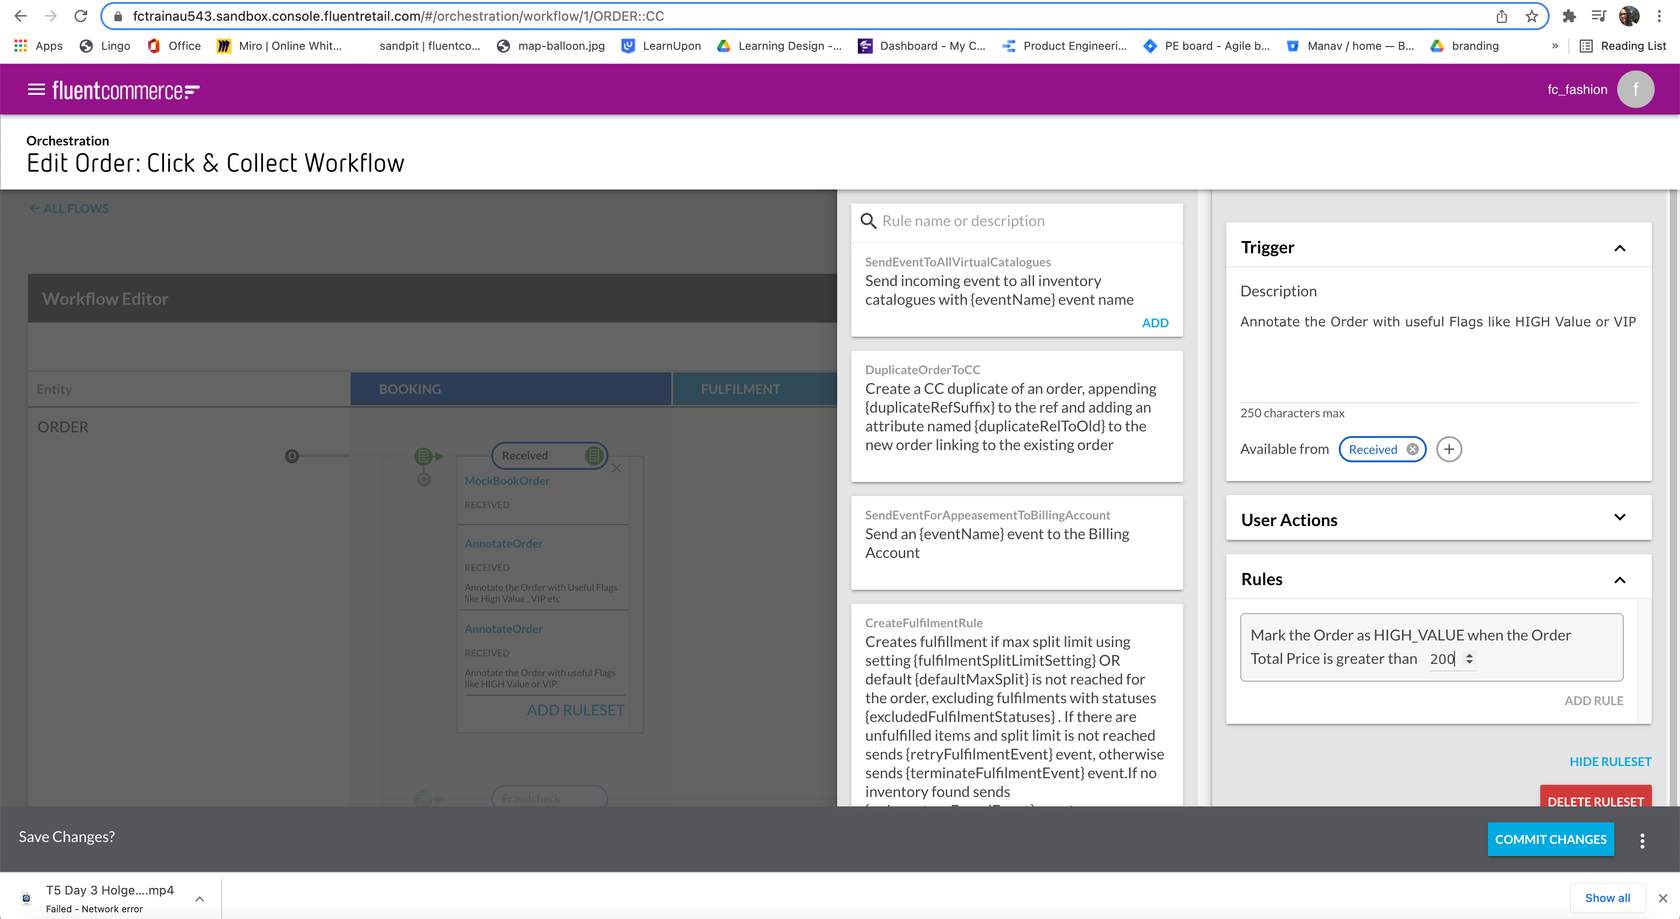The height and width of the screenshot is (919, 1680).
Task: Collapse the Rules section
Action: [1619, 580]
